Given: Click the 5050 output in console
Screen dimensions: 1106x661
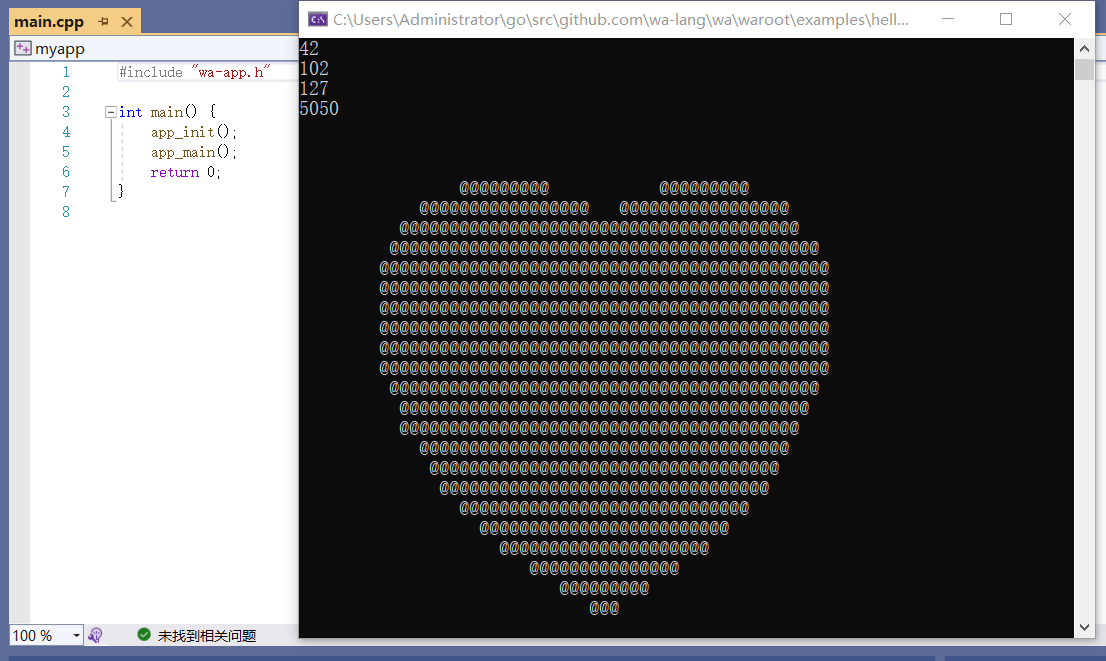Looking at the screenshot, I should 320,109.
